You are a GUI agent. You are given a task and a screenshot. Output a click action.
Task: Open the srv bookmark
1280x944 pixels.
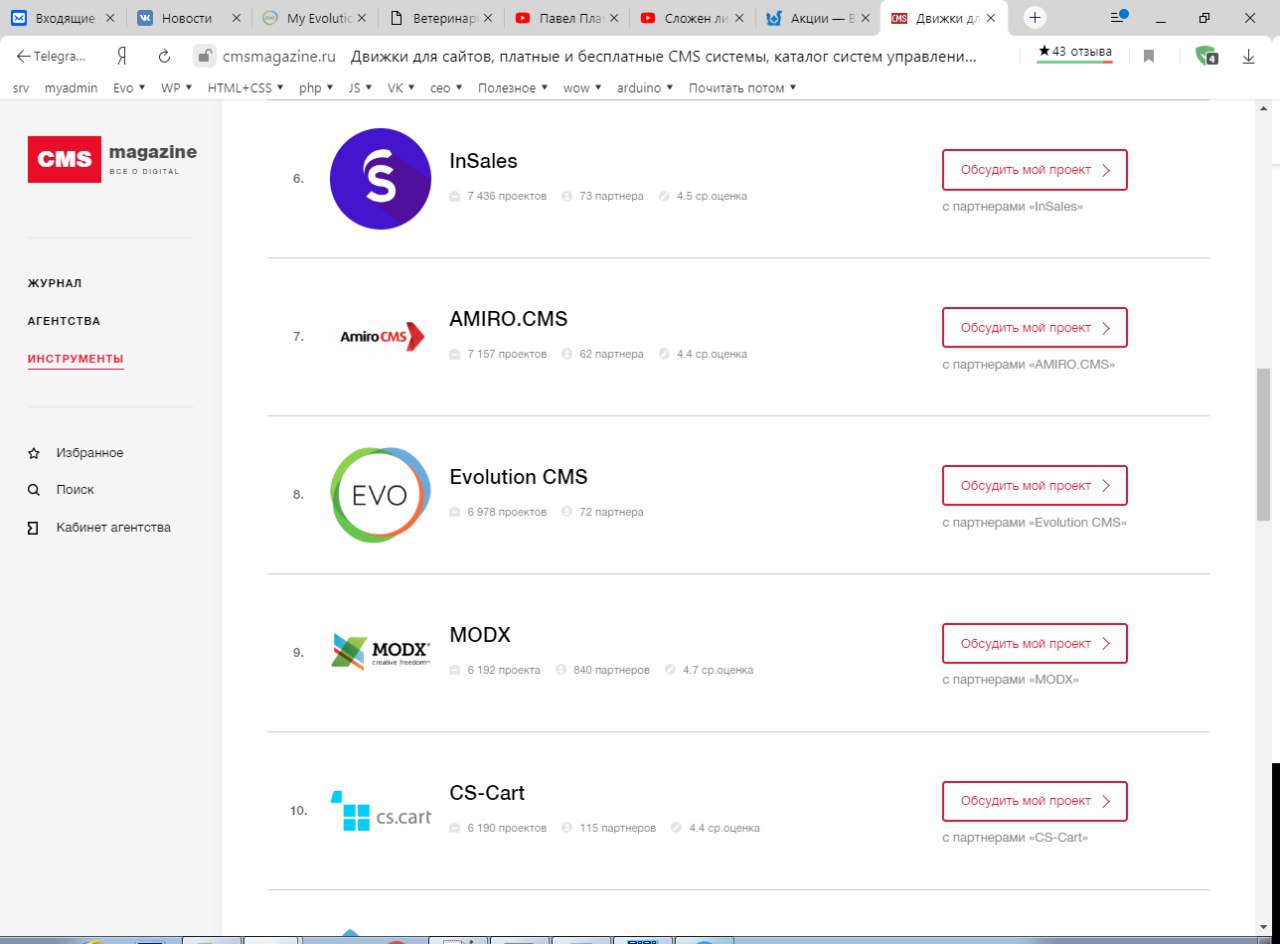tap(21, 88)
